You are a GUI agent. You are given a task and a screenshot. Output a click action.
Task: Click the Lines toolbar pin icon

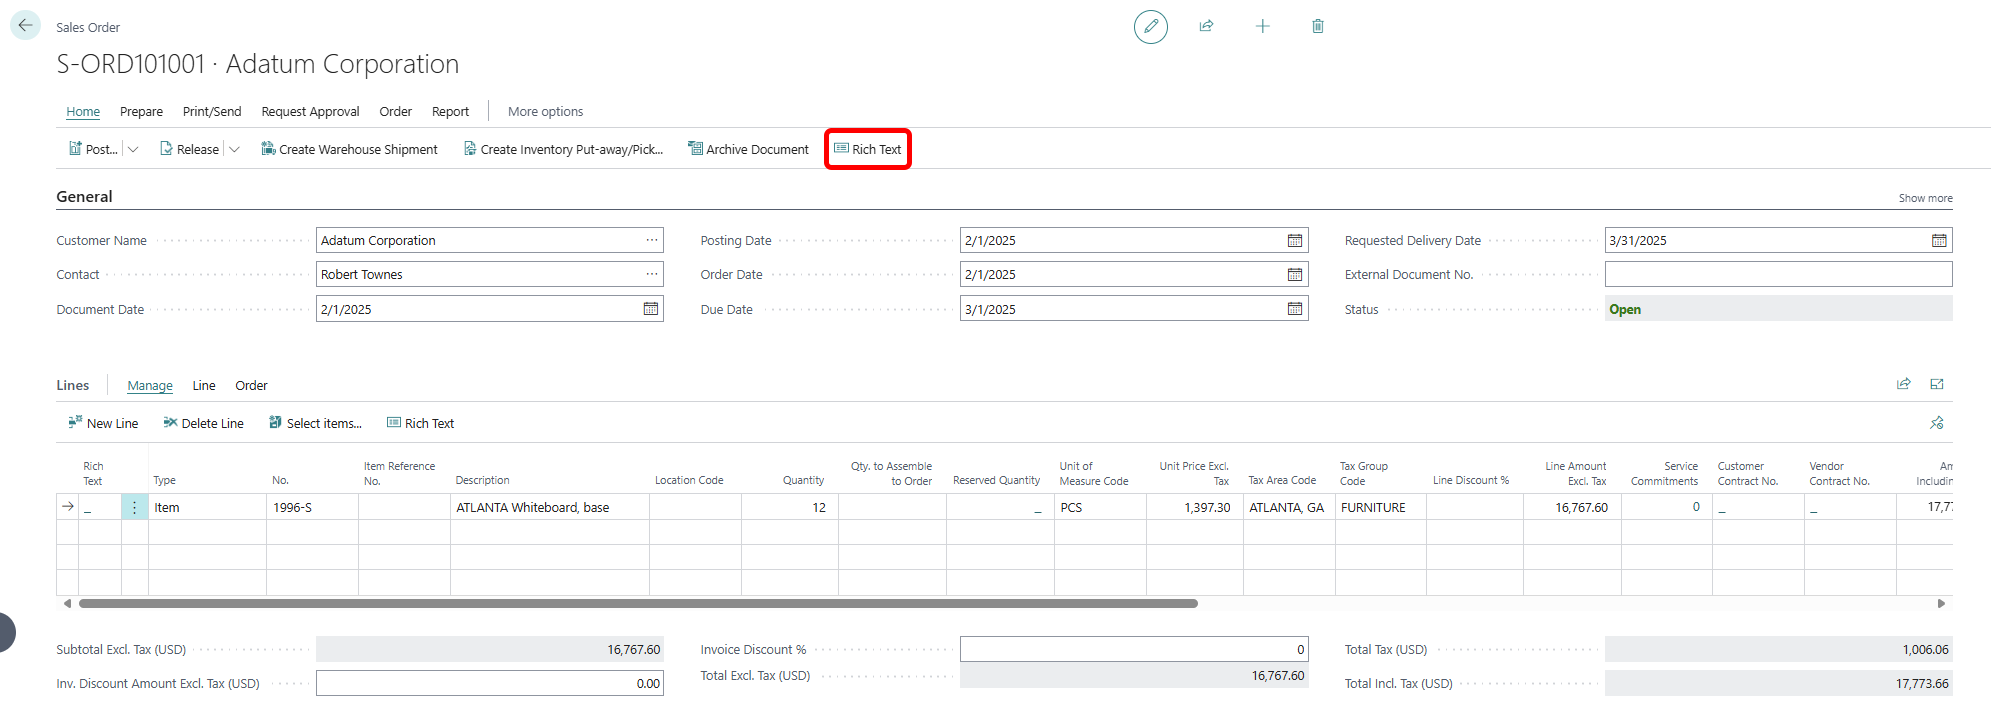(x=1937, y=423)
